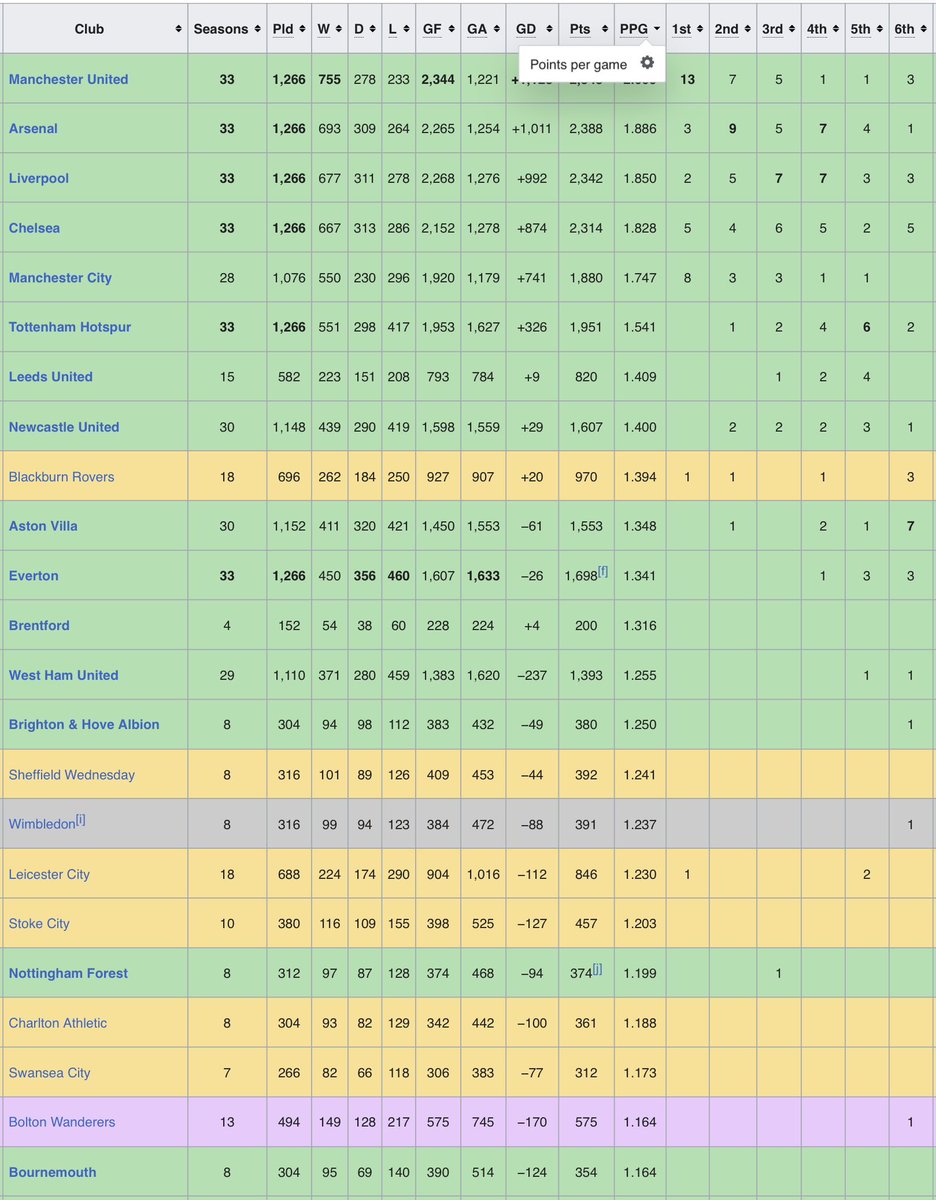The image size is (936, 1200).
Task: Open Wimbledon club link
Action: [41, 825]
